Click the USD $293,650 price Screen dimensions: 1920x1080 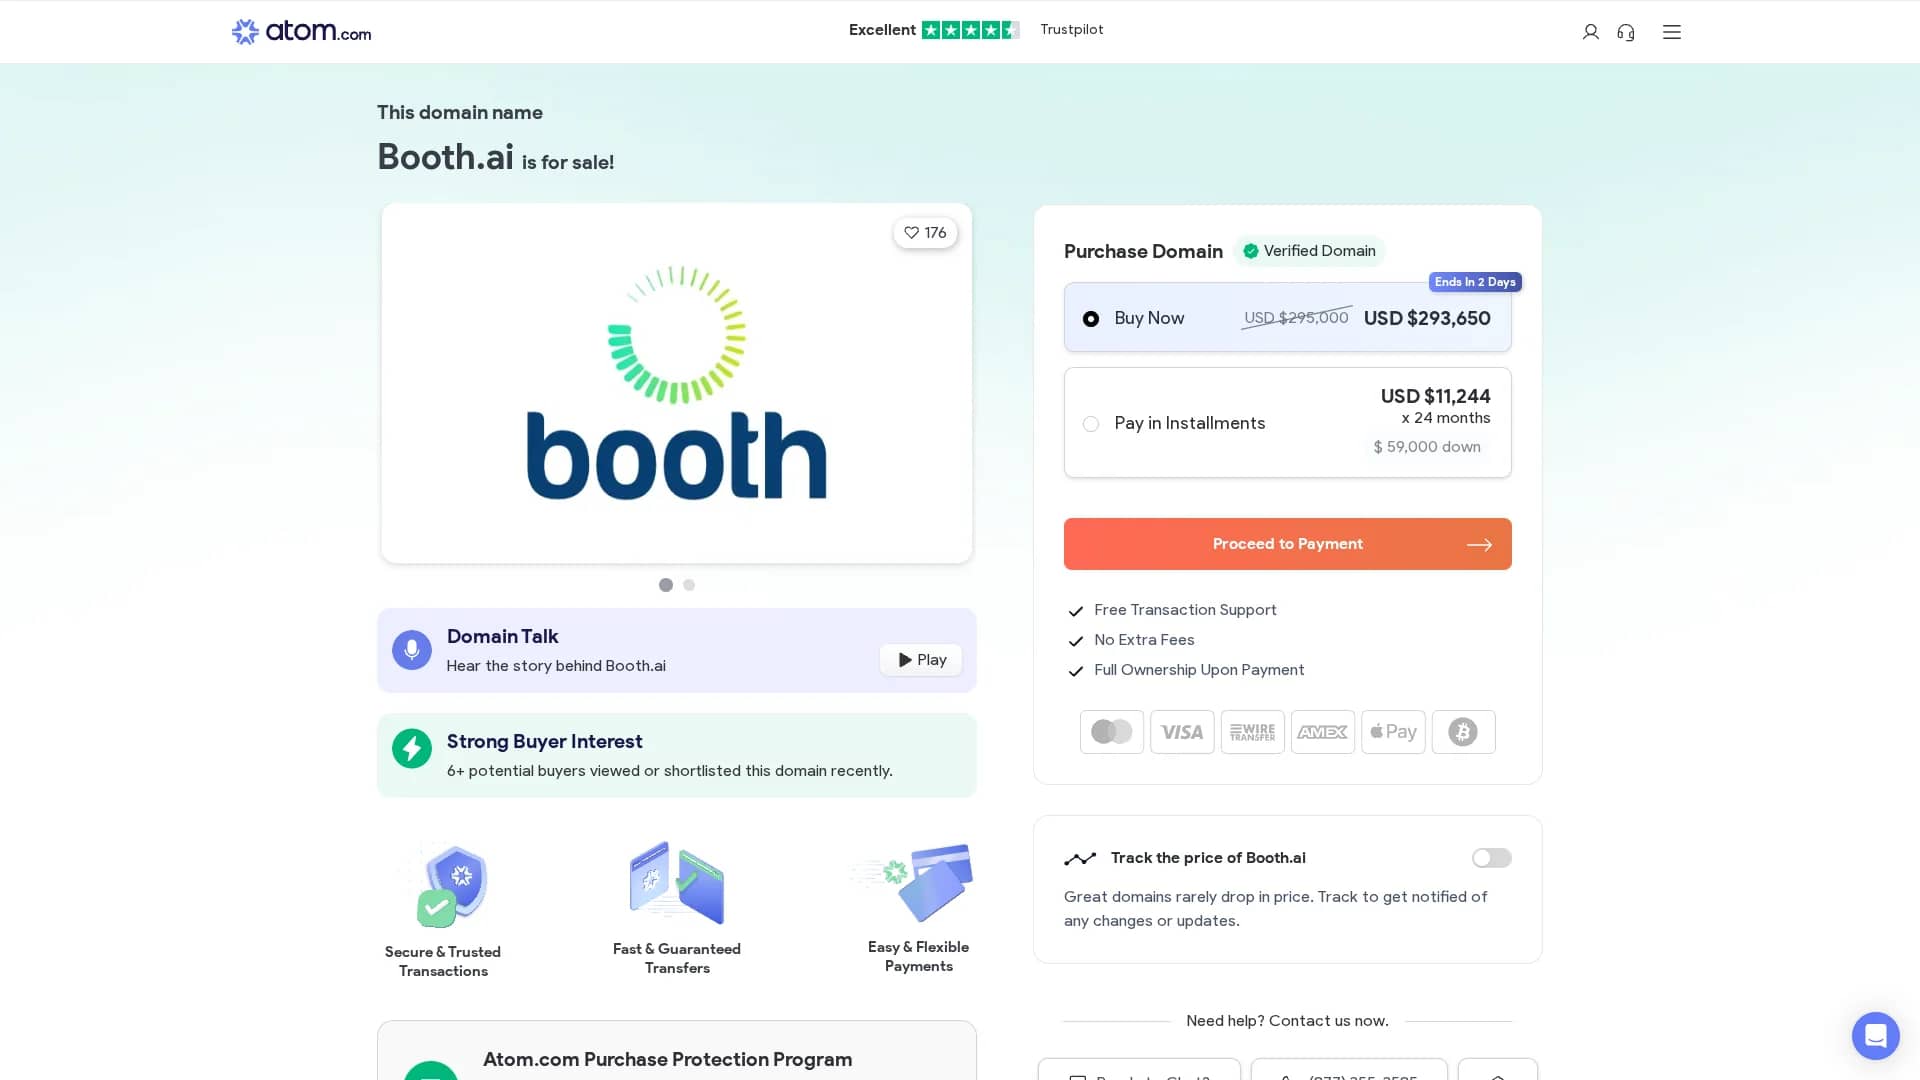1427,319
